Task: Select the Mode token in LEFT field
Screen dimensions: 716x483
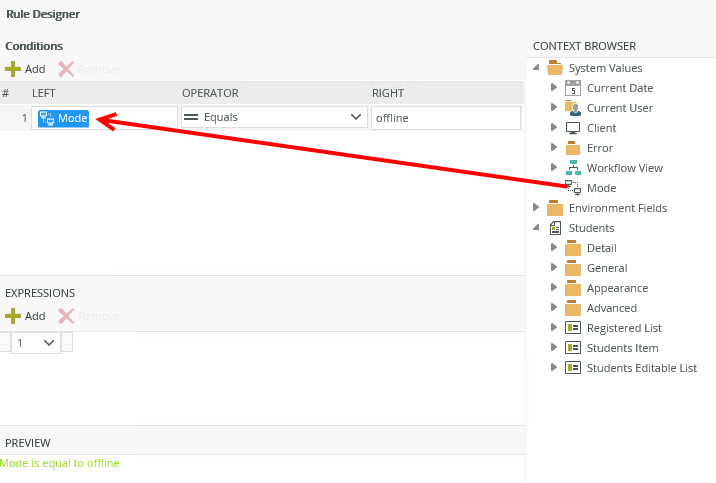Action: point(63,118)
